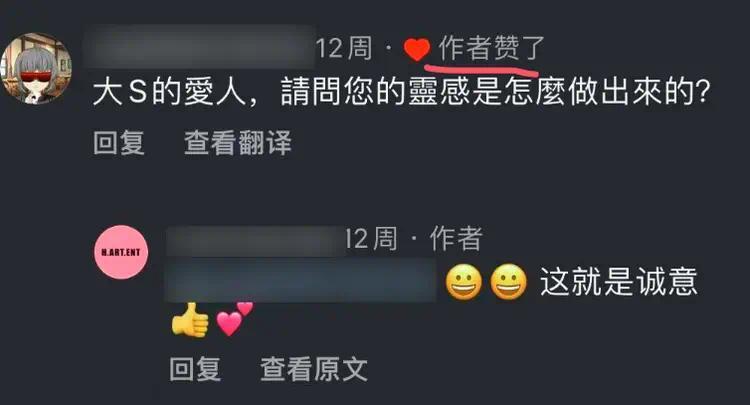Select the reply text 这就是诚意
The height and width of the screenshot is (405, 750).
point(618,281)
